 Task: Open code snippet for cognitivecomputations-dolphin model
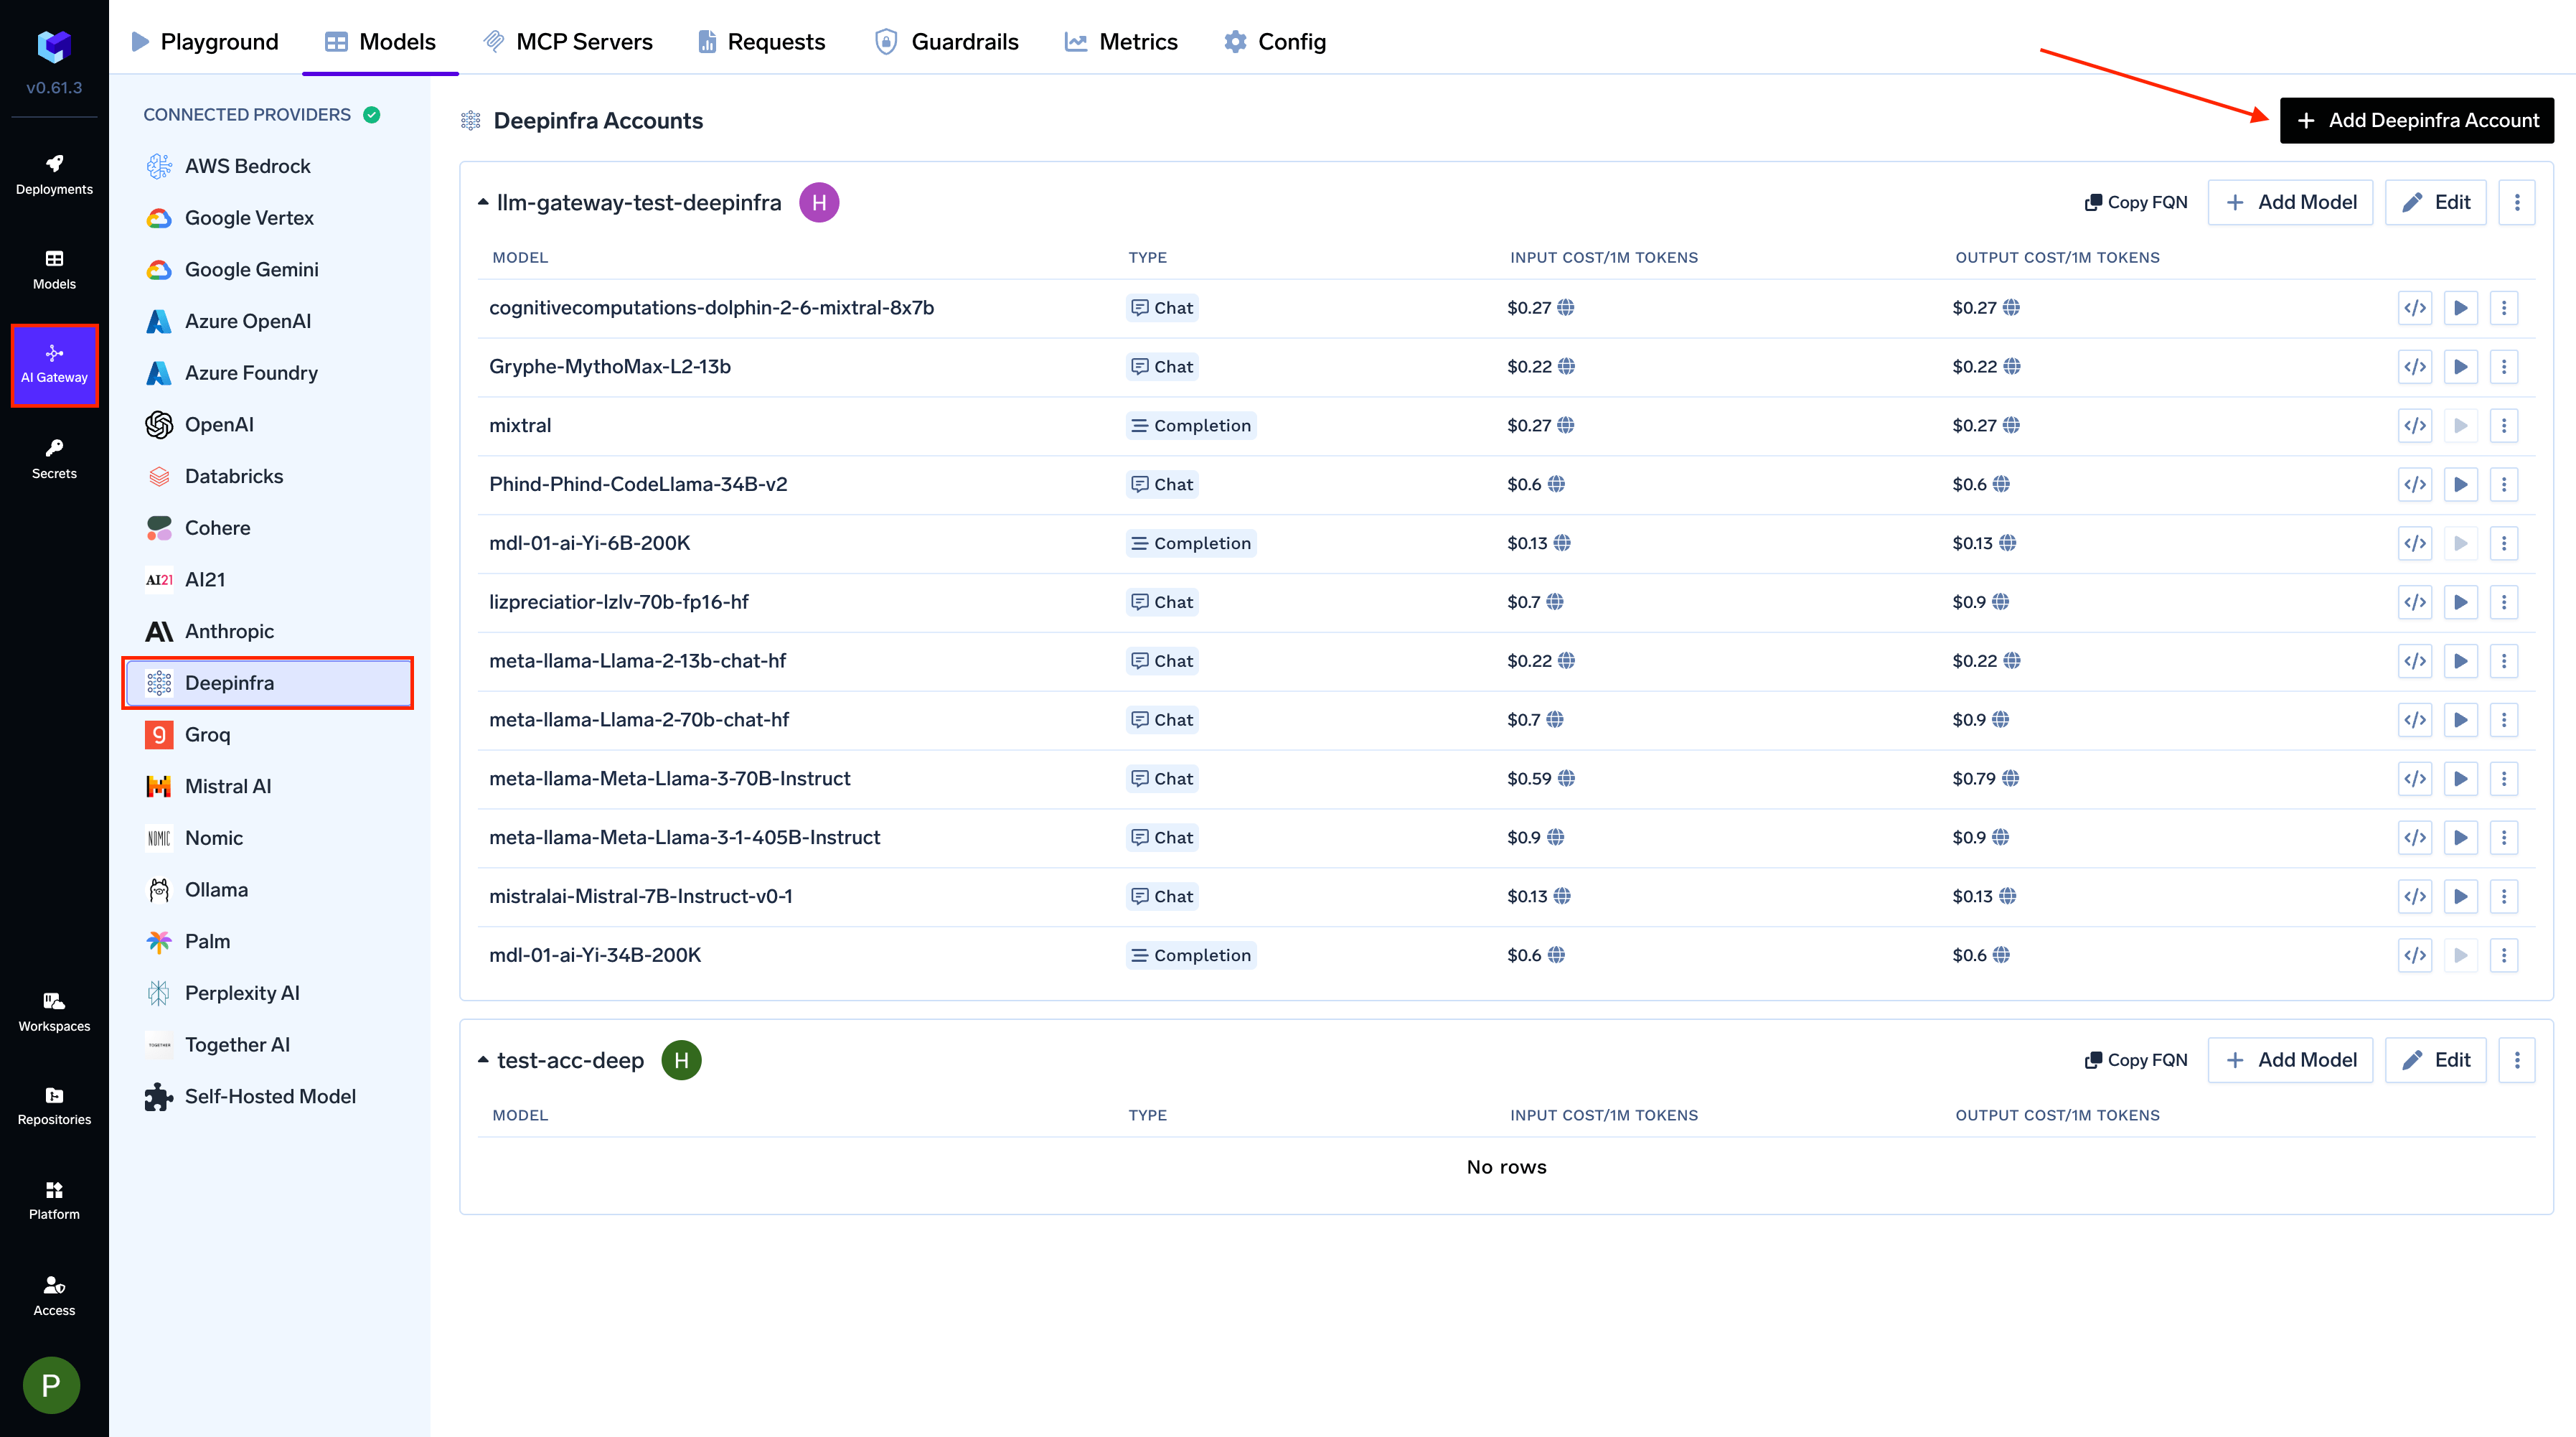2415,308
